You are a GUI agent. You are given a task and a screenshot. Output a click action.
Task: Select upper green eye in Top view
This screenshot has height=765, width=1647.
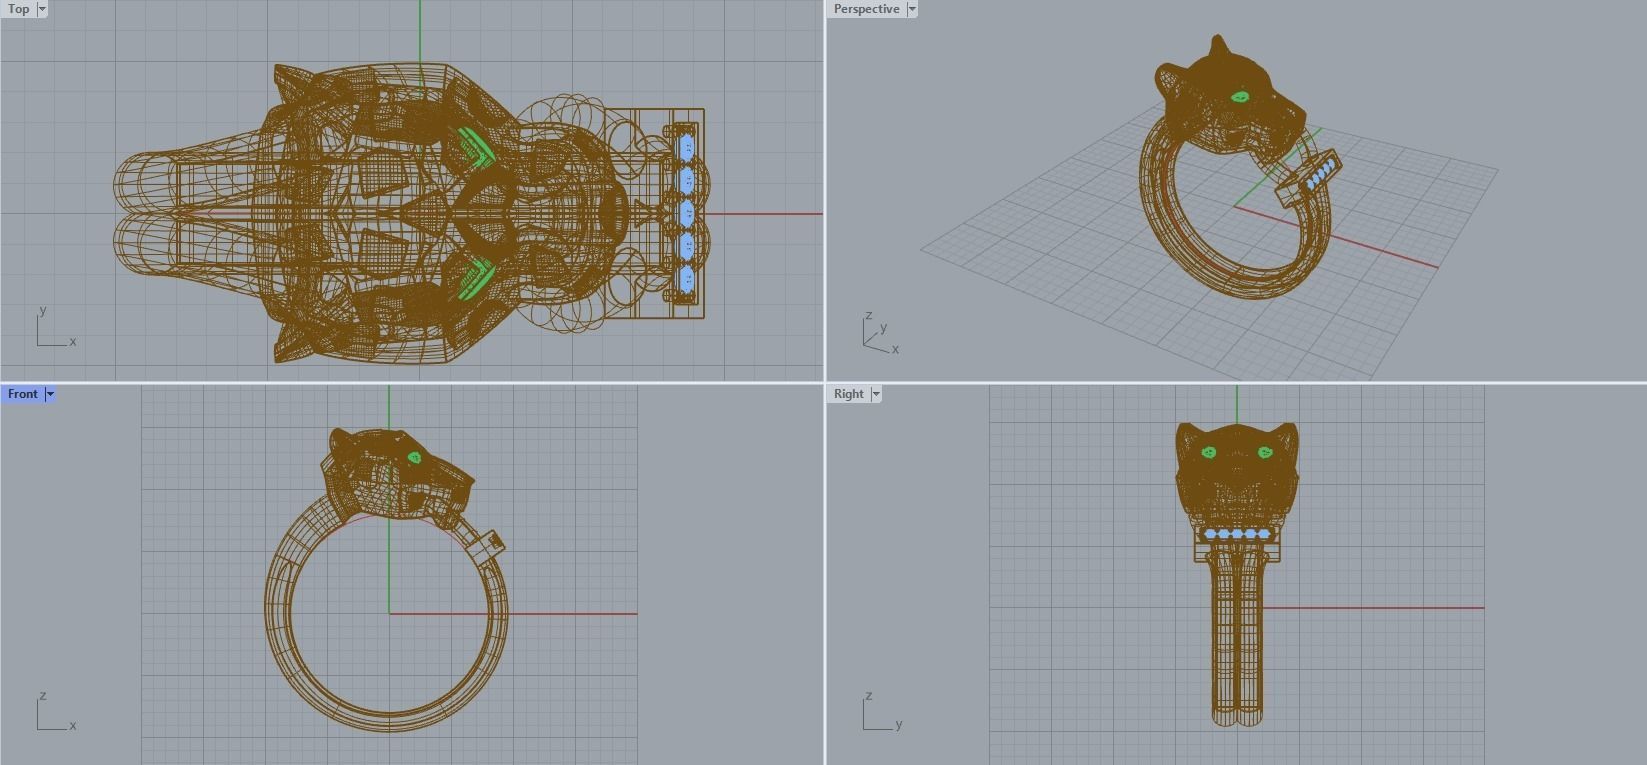click(x=475, y=147)
